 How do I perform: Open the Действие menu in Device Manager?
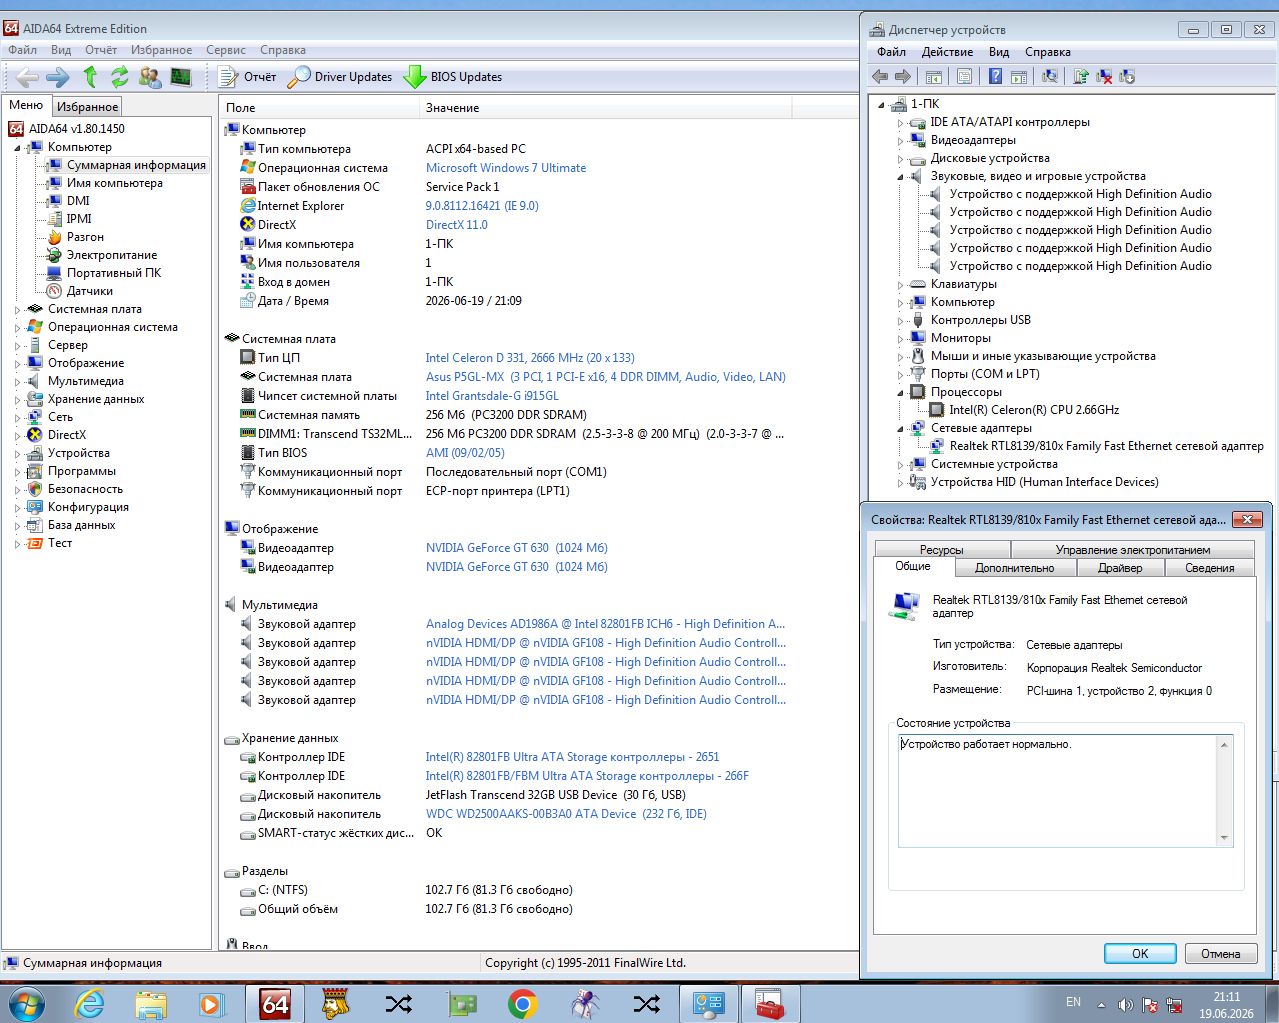pyautogui.click(x=947, y=52)
